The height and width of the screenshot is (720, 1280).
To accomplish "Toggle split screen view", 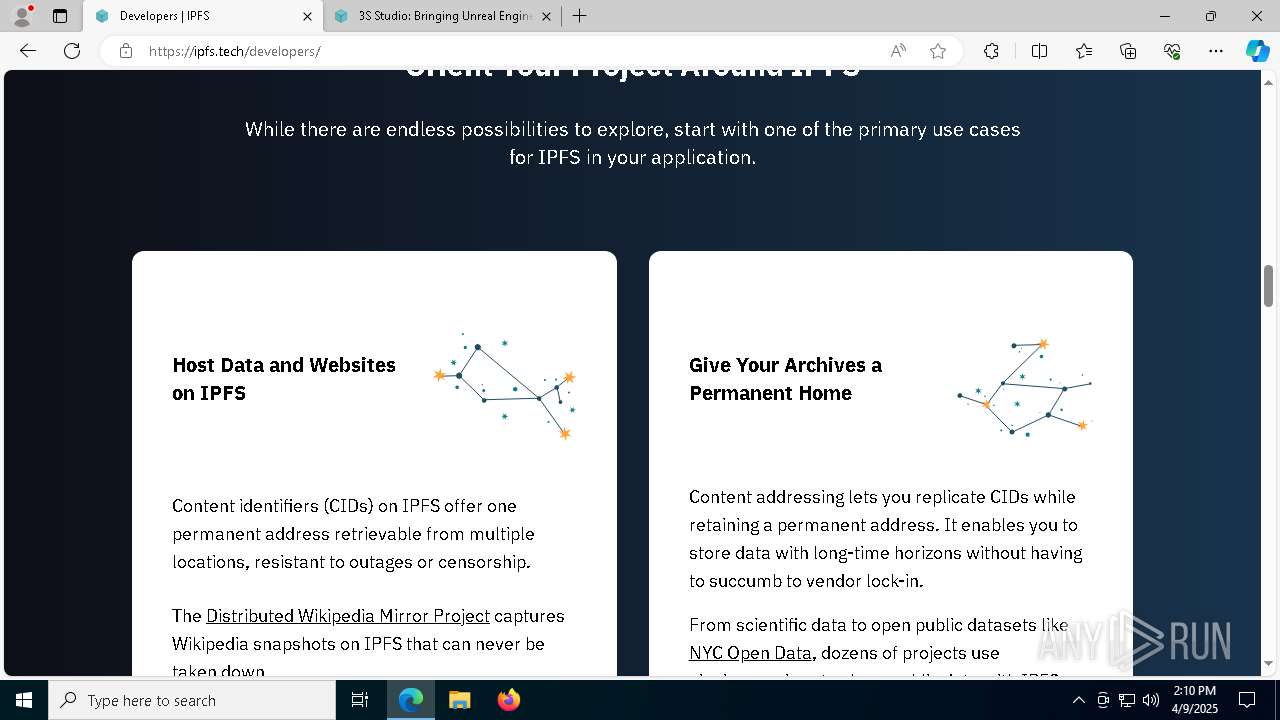I will pos(1039,51).
